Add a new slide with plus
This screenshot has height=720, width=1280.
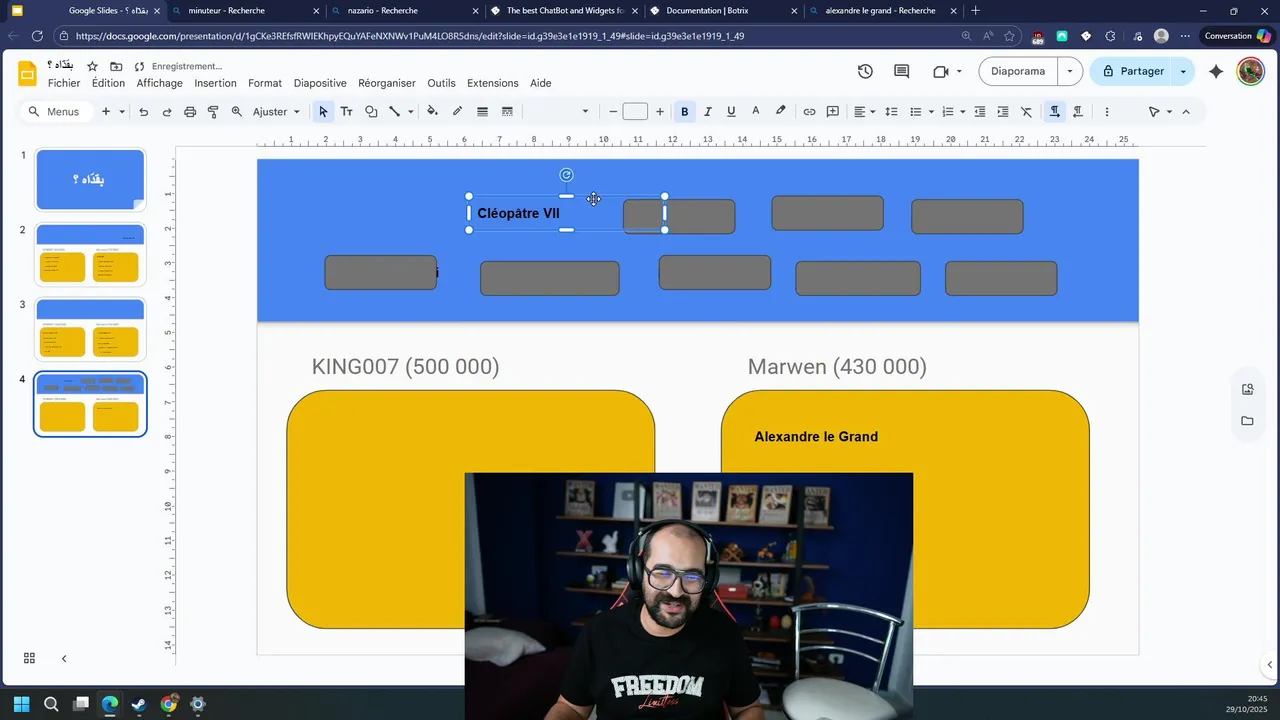pos(105,112)
